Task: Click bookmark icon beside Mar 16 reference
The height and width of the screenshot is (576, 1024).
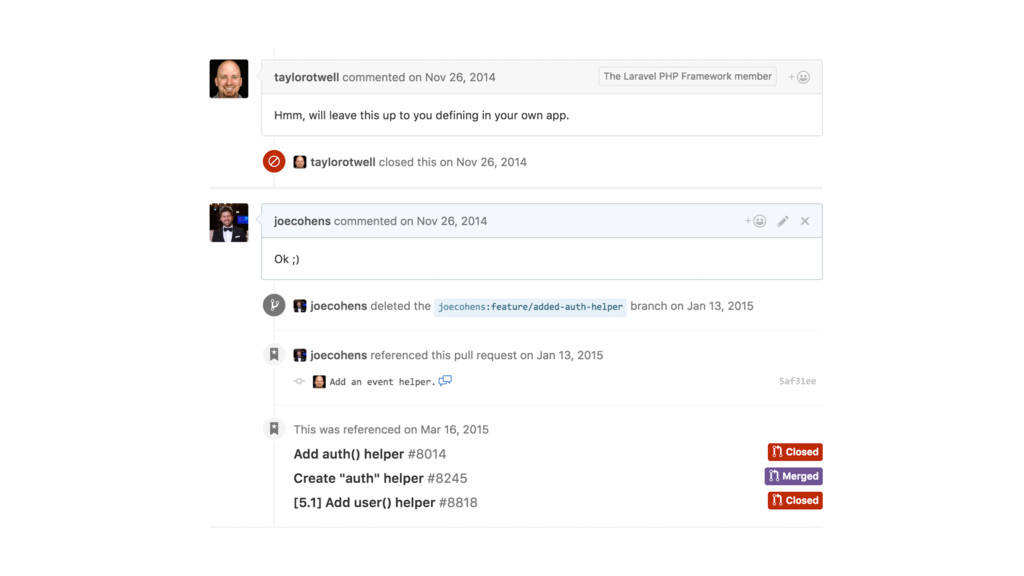Action: pos(274,429)
